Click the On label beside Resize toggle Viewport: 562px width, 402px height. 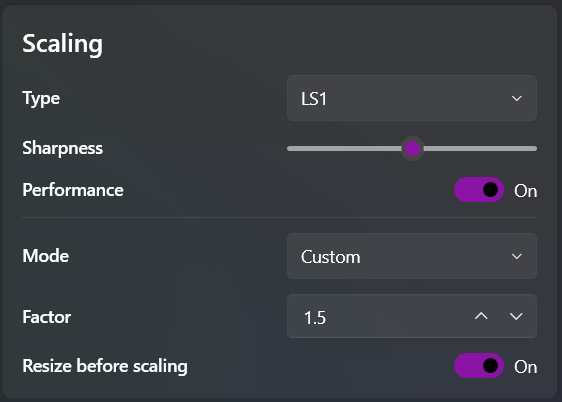[x=525, y=367]
